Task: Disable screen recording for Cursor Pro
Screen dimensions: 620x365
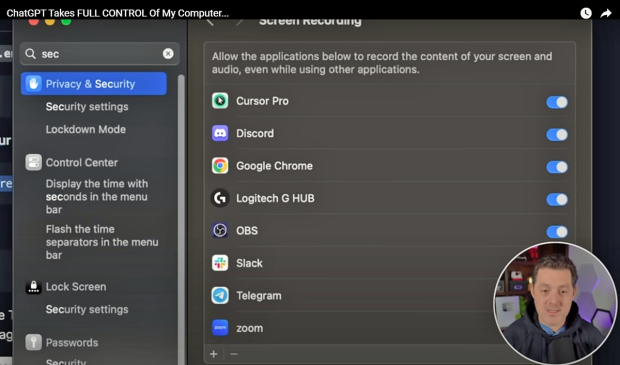Action: tap(557, 102)
